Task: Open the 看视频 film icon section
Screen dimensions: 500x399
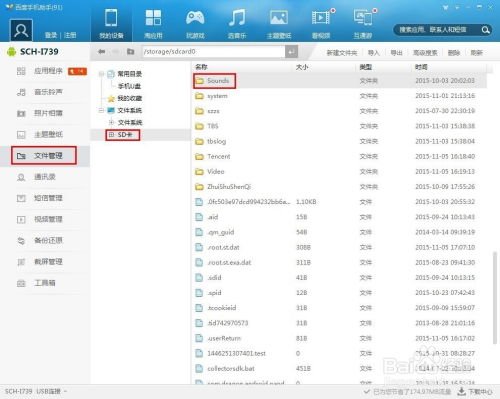Action: click(321, 23)
